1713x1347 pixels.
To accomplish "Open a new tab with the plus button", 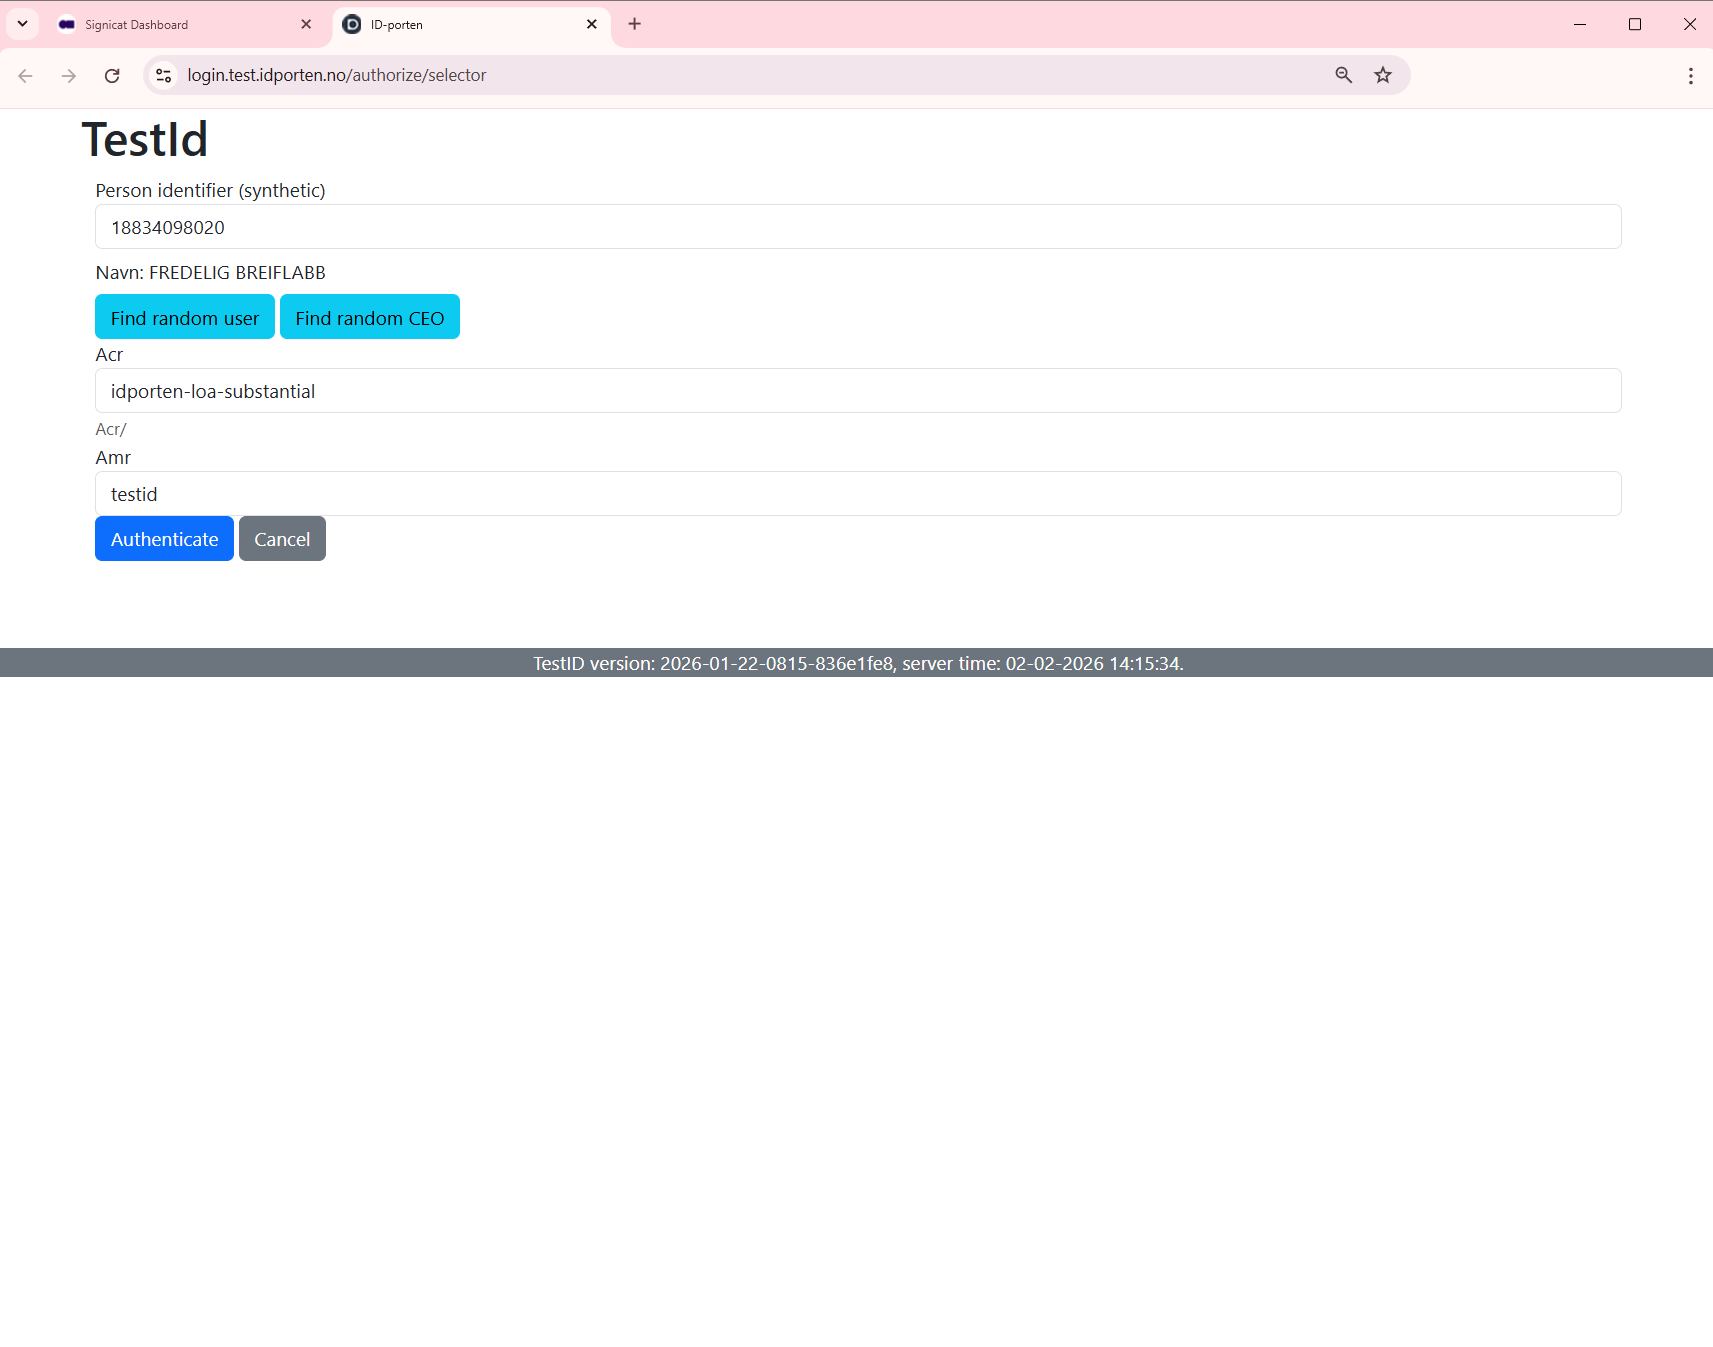I will point(634,24).
